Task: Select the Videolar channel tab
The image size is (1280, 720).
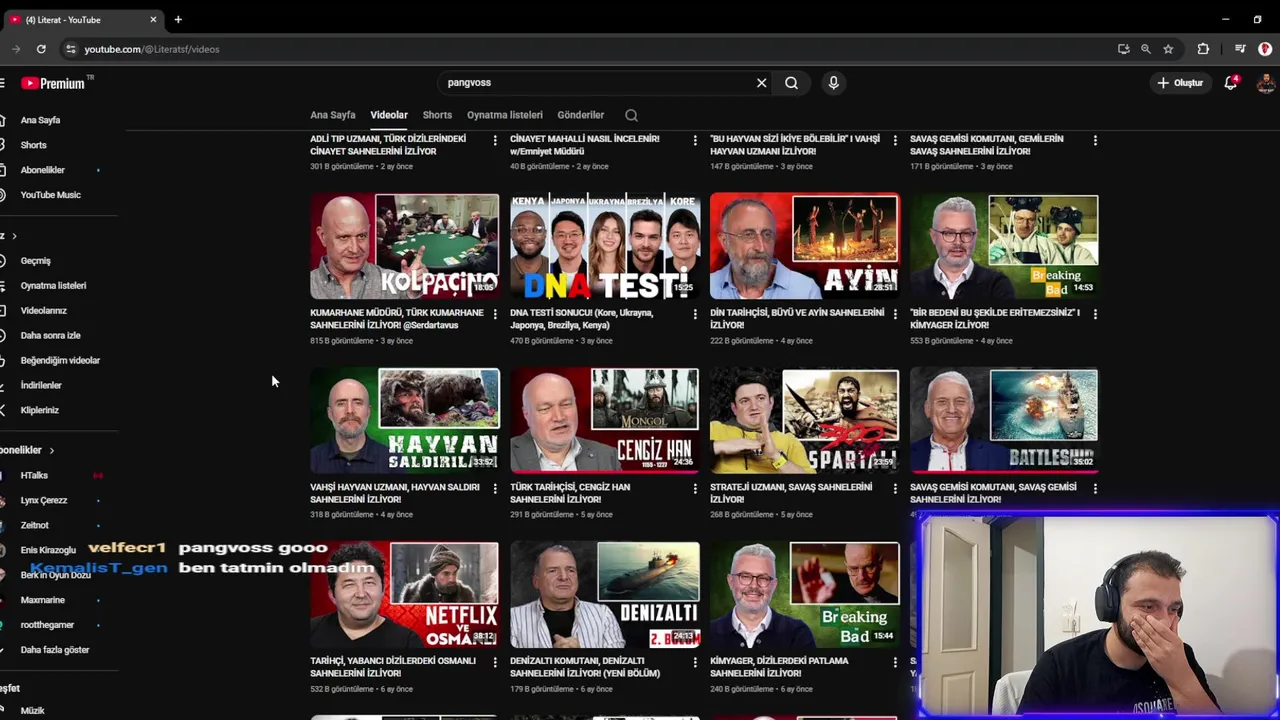Action: 389,115
